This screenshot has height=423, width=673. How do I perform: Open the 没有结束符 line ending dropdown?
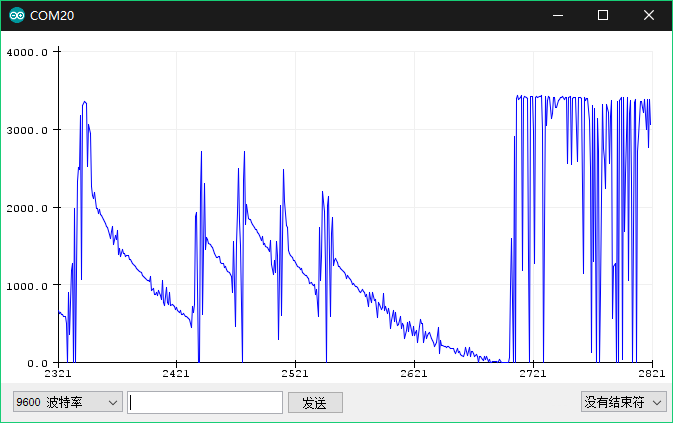[x=623, y=402]
